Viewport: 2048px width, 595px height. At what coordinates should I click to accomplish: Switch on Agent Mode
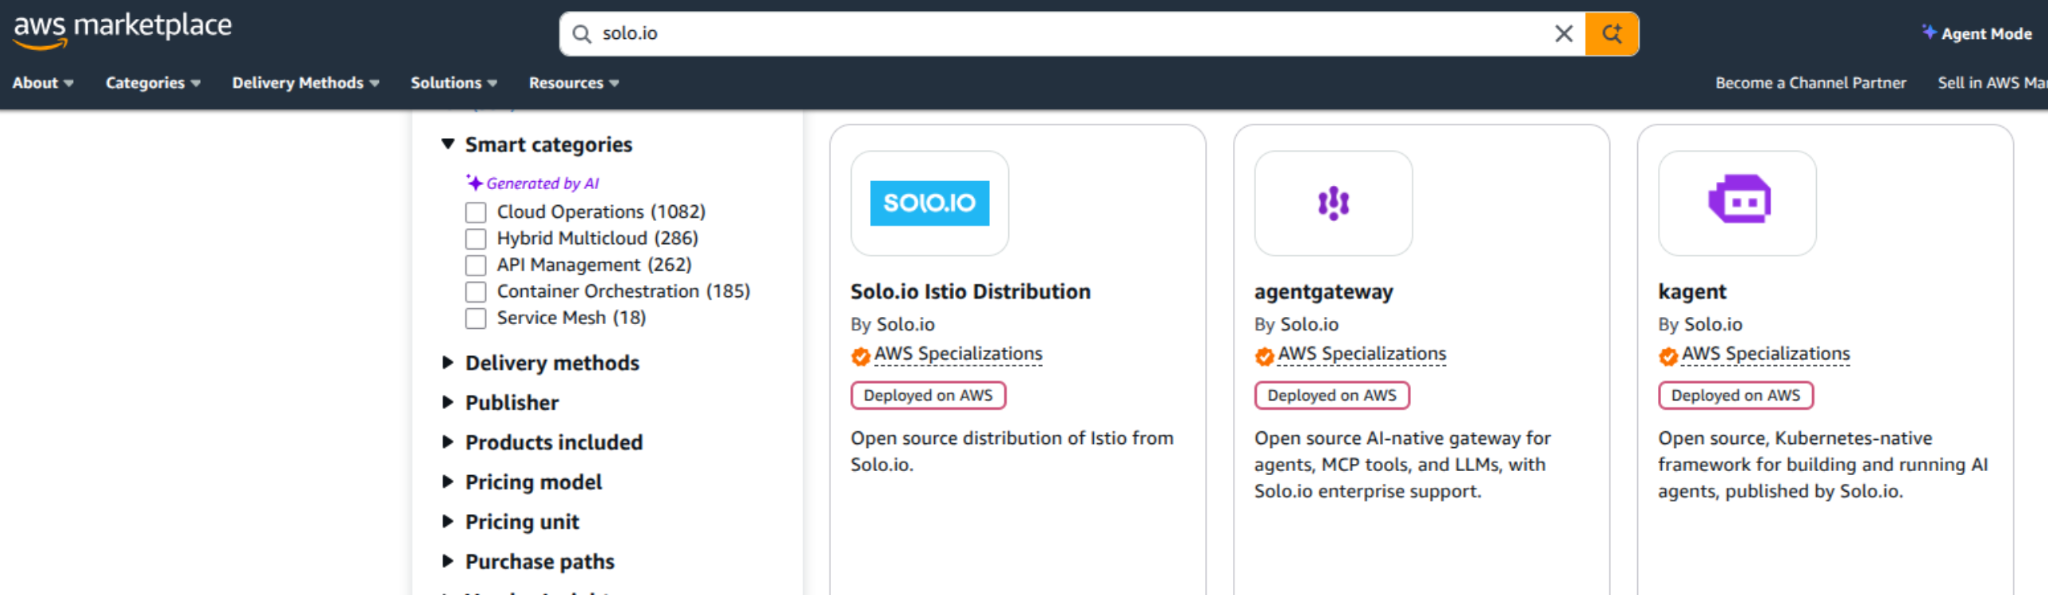pyautogui.click(x=1977, y=33)
